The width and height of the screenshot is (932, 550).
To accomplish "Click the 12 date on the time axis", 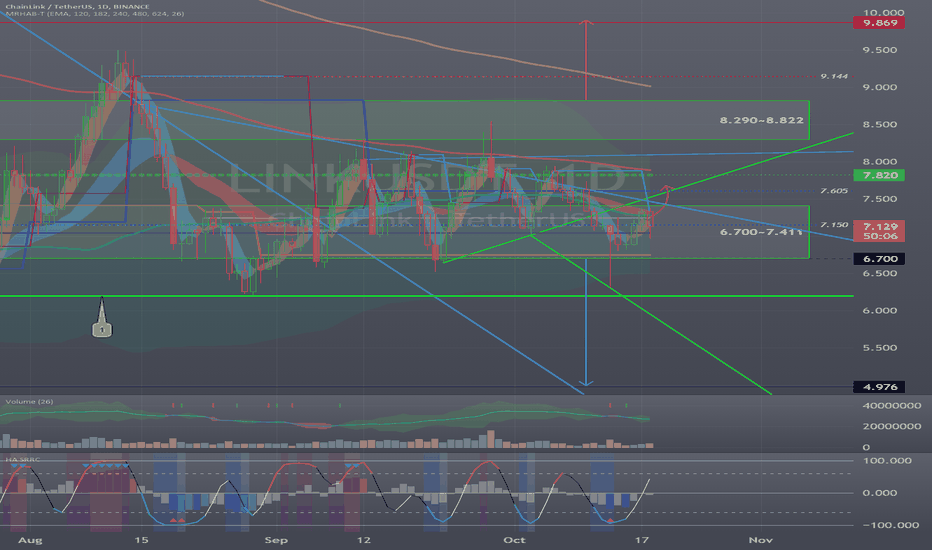I will (364, 540).
